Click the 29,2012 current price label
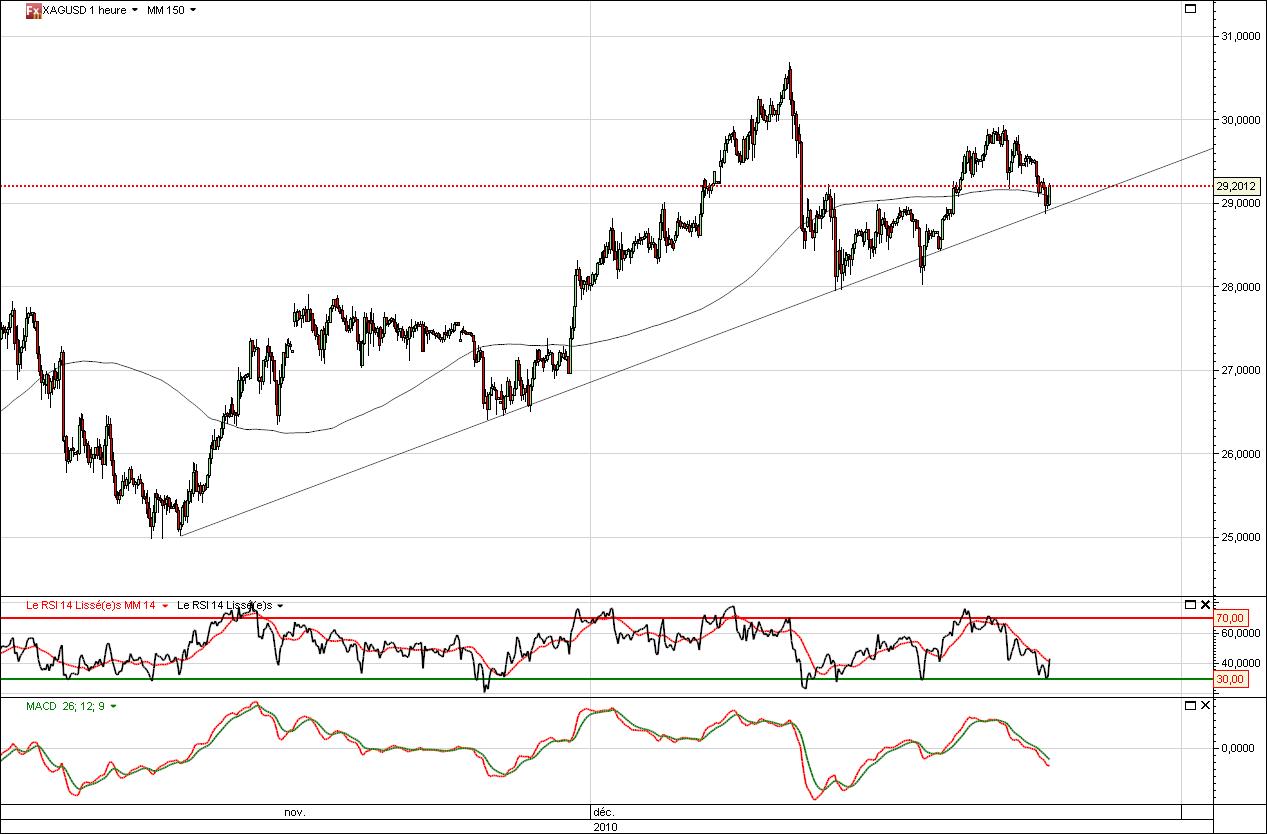 point(1235,186)
